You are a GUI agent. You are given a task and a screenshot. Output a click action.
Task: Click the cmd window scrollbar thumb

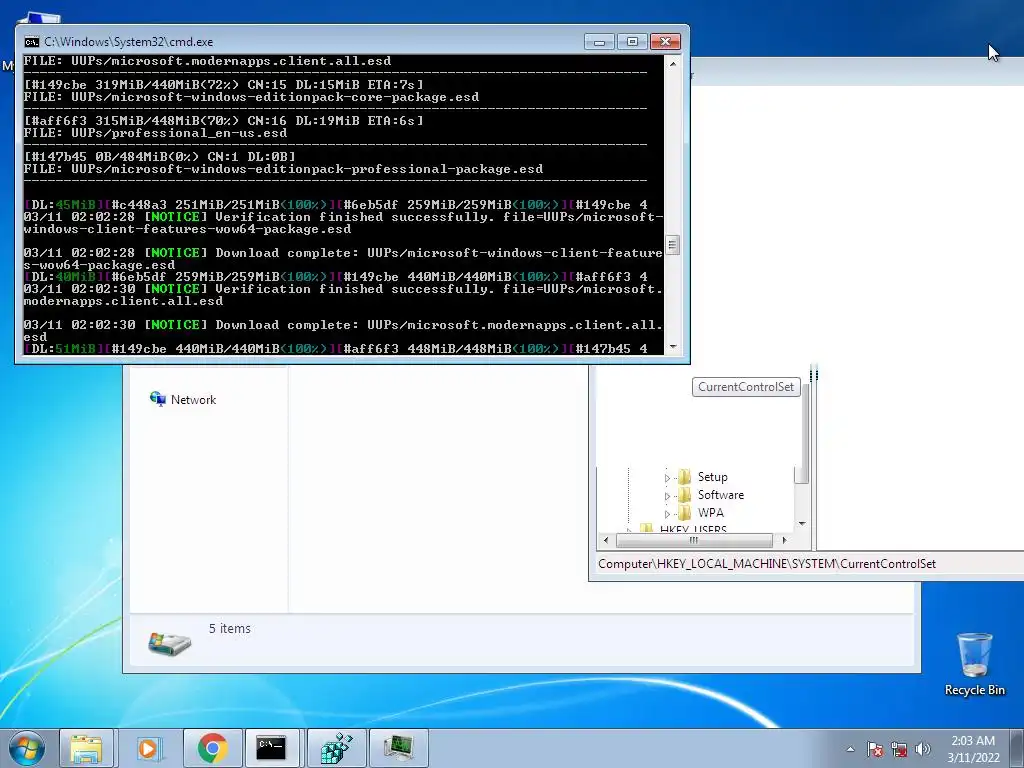[673, 245]
